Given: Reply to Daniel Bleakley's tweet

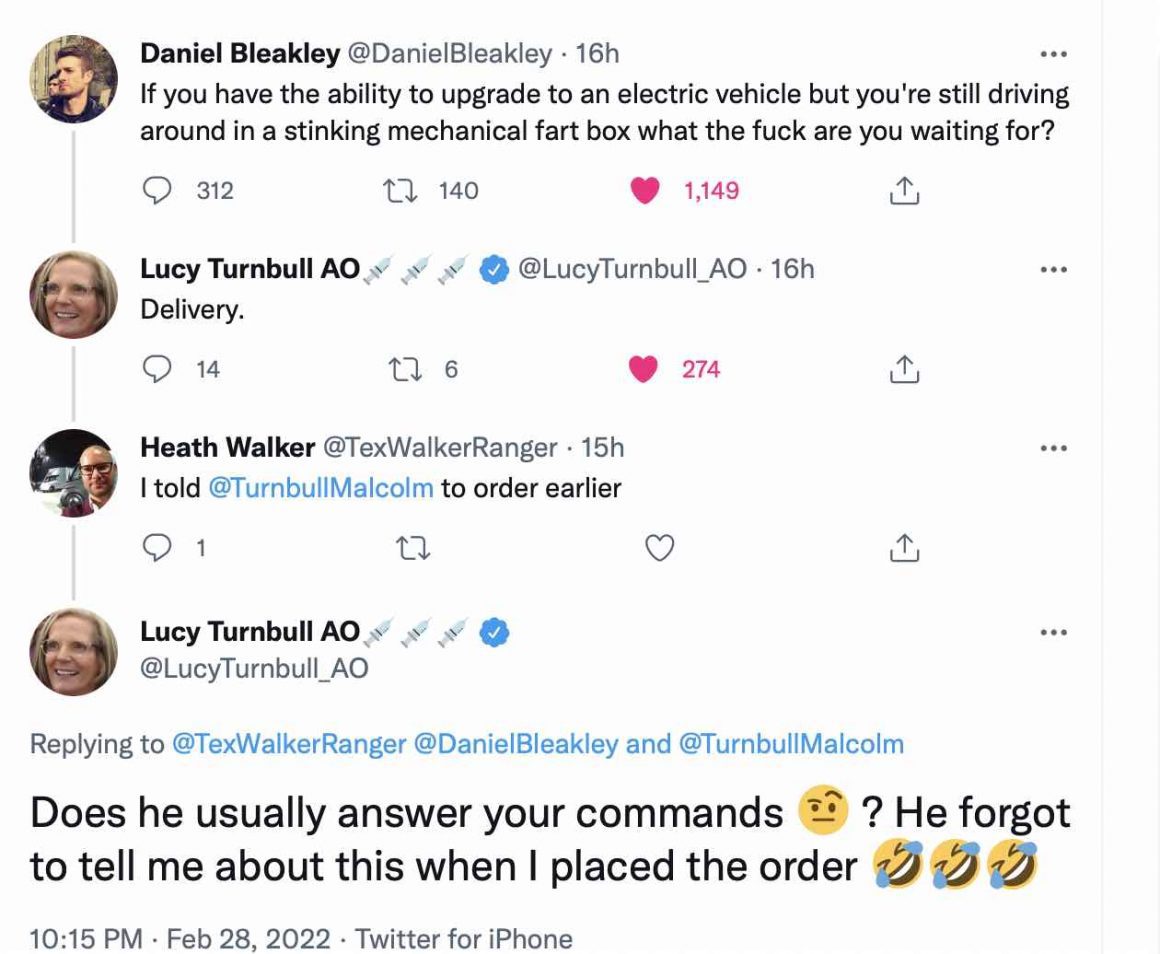Looking at the screenshot, I should tap(157, 190).
